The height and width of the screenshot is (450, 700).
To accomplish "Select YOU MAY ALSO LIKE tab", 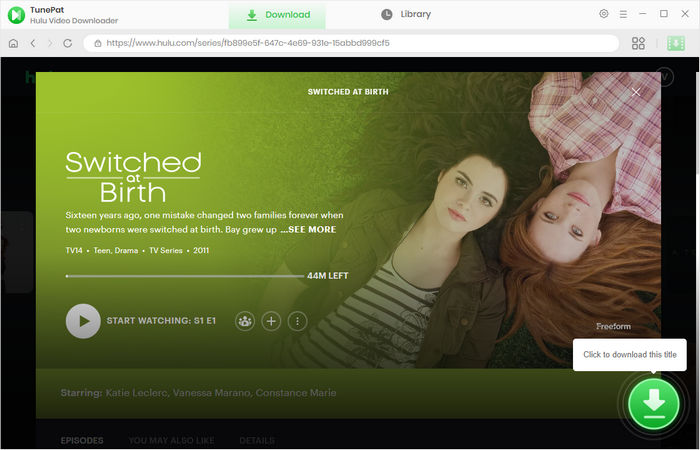I will pyautogui.click(x=171, y=441).
